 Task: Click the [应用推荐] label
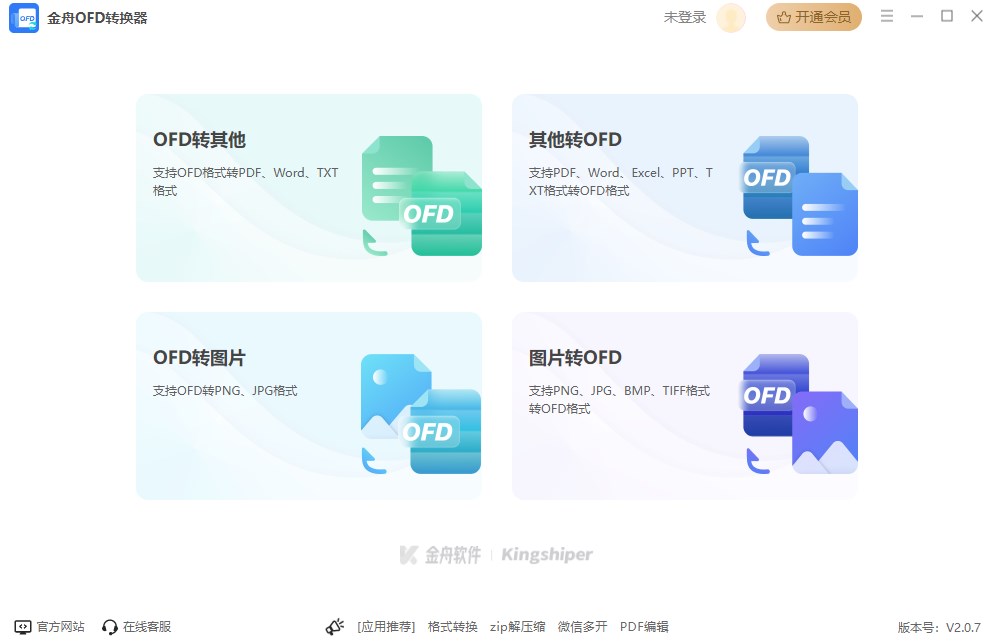(386, 627)
